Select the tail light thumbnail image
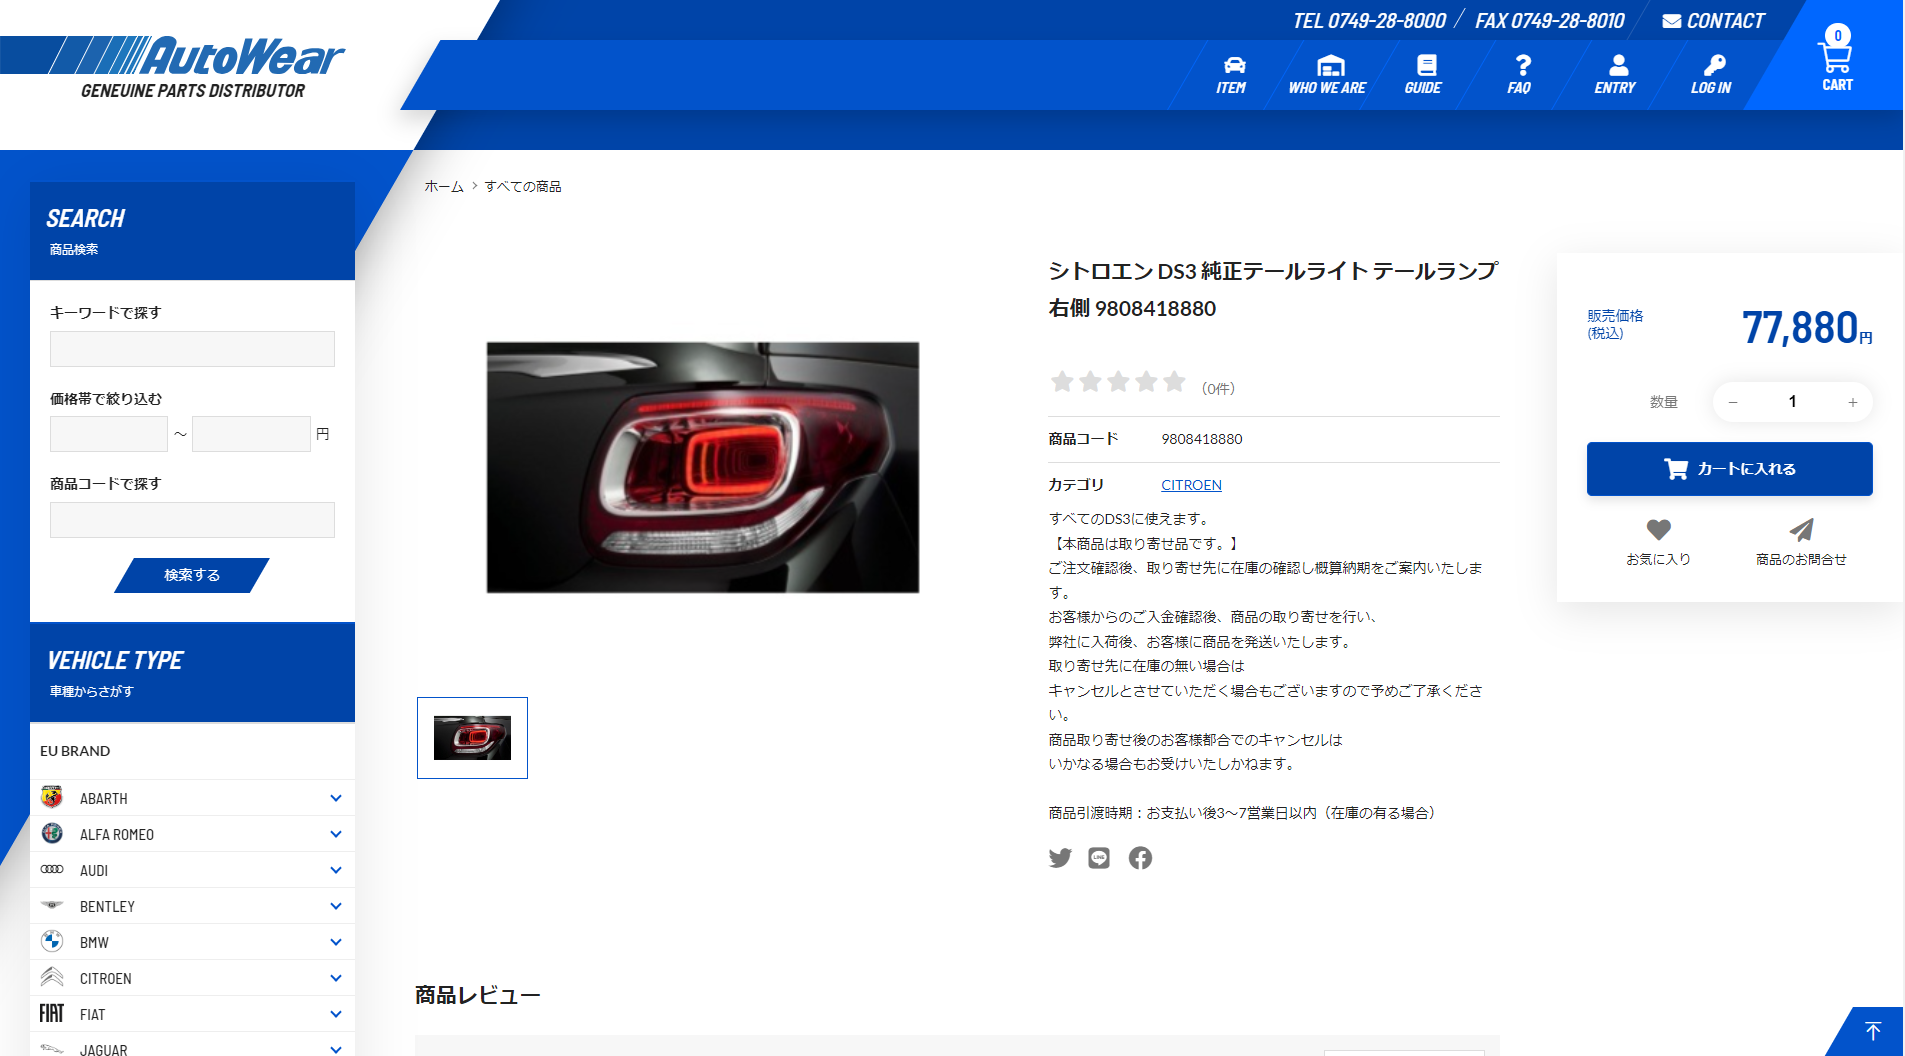Screen dimensions: 1905x1056 [x=472, y=738]
